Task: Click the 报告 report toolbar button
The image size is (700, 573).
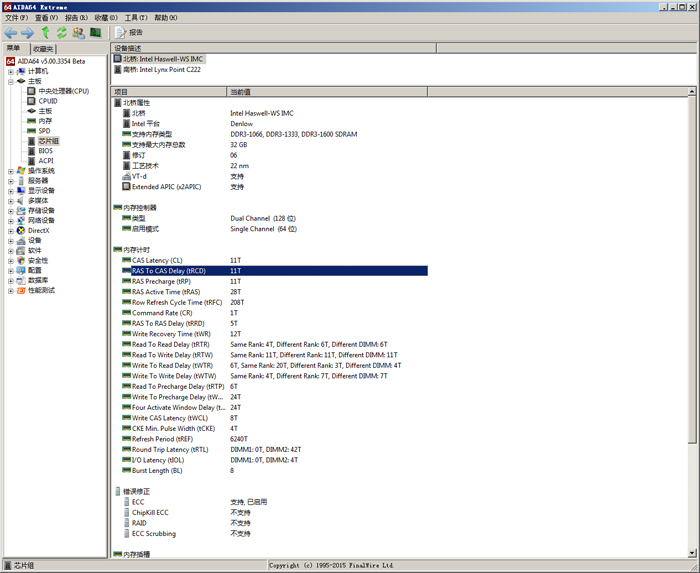Action: [129, 33]
